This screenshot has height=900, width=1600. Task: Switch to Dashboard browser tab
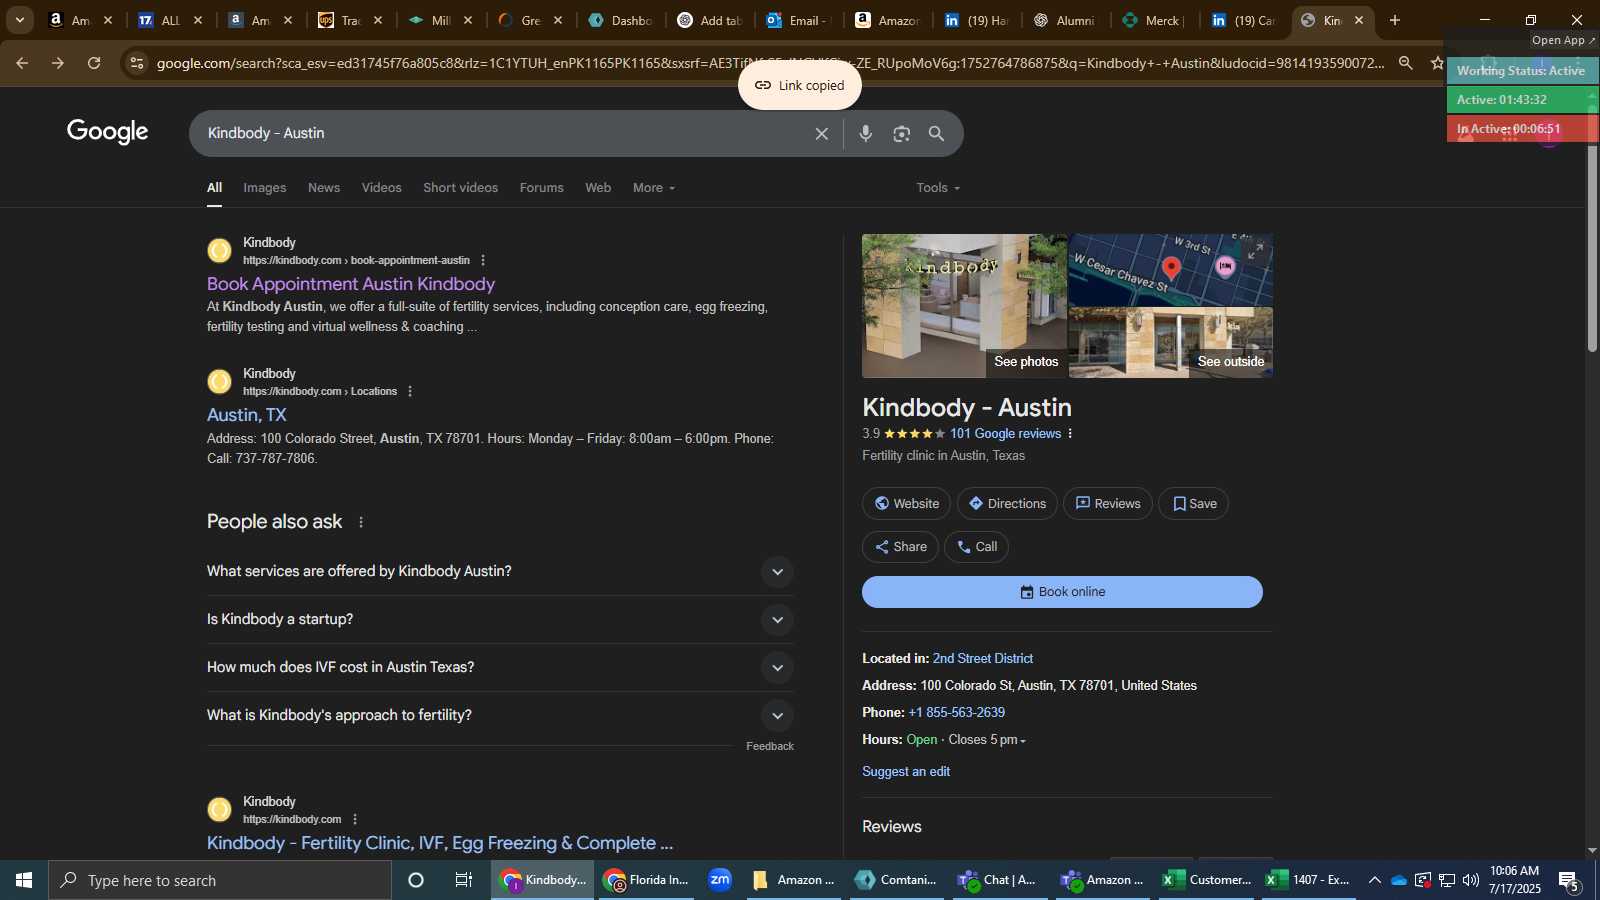(620, 20)
